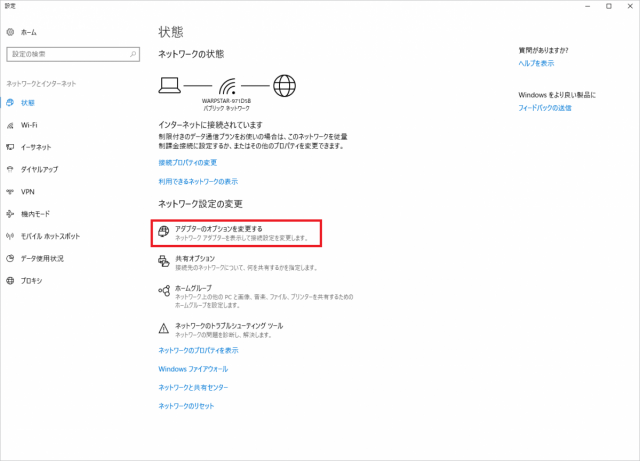Click 利用できるネットワークの表示 link

[198, 182]
